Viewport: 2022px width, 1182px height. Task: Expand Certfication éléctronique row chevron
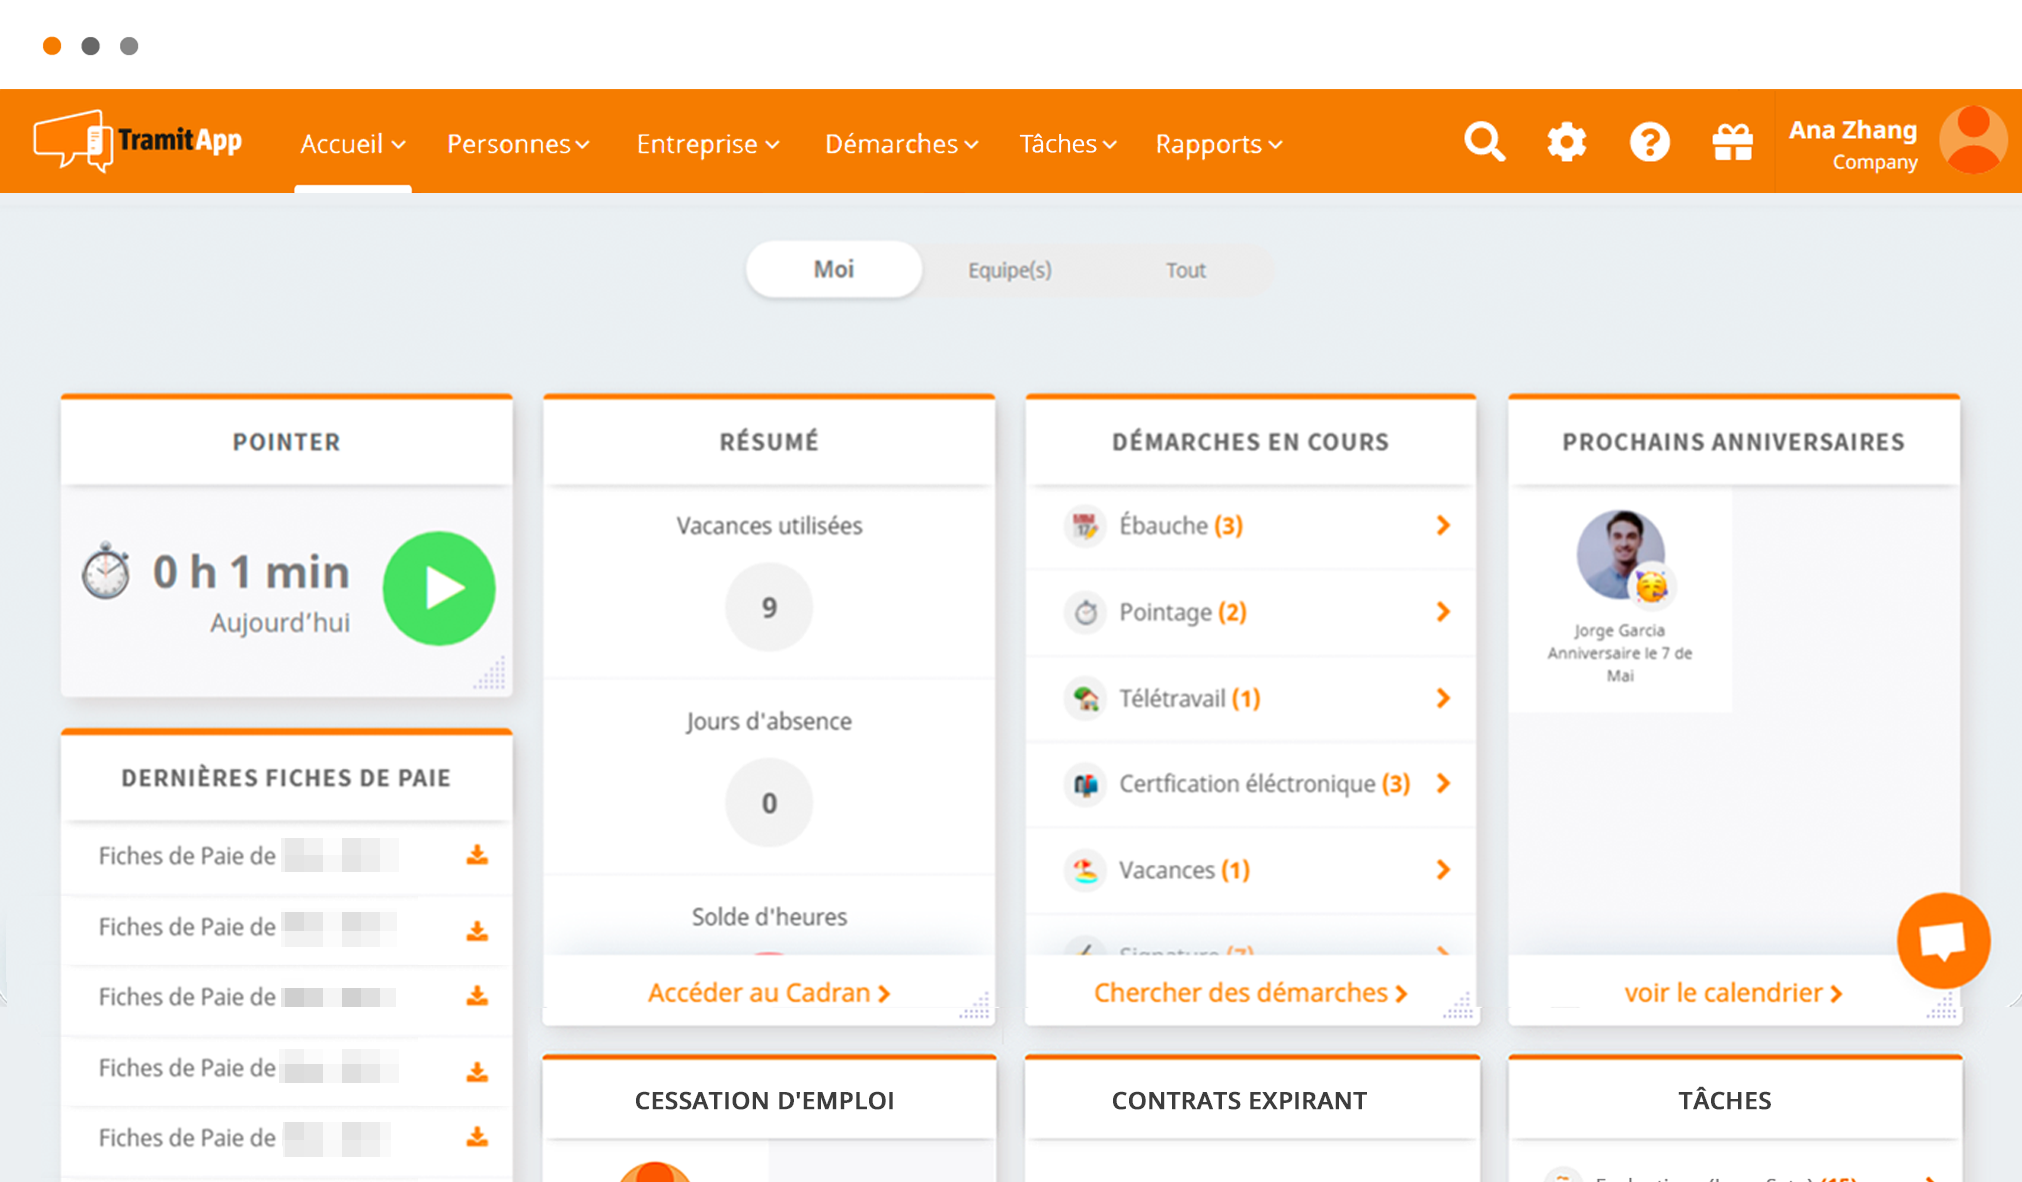point(1442,784)
